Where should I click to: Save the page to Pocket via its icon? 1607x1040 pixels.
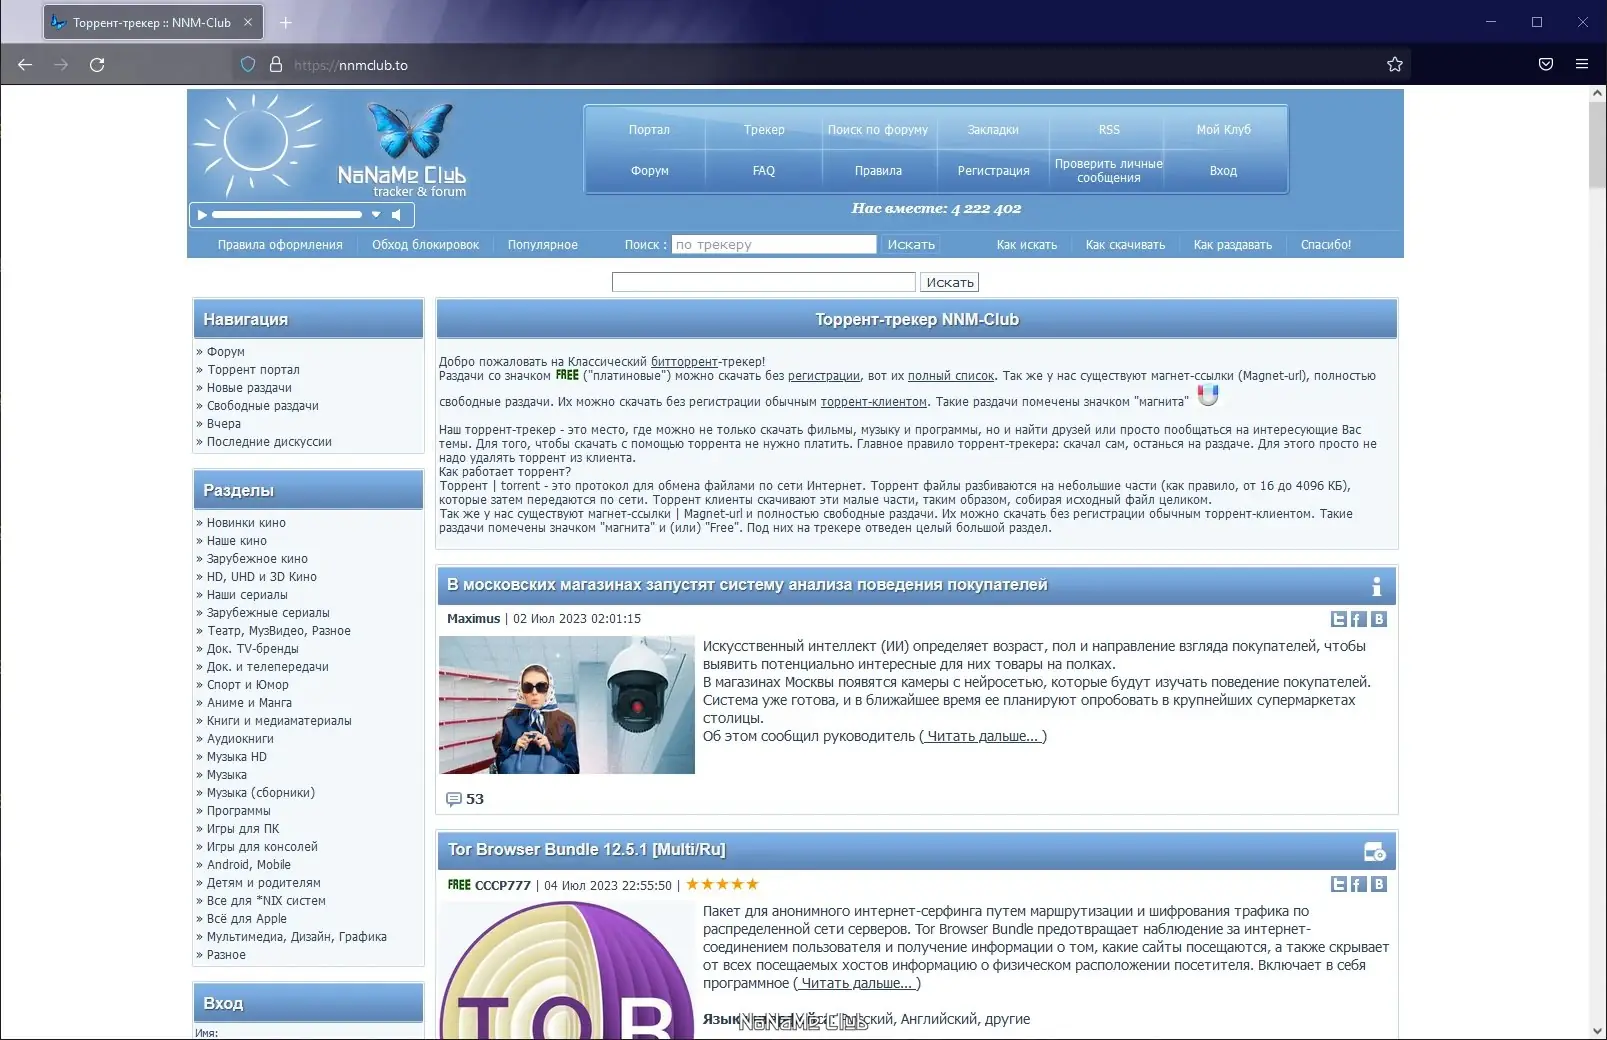pos(1545,63)
